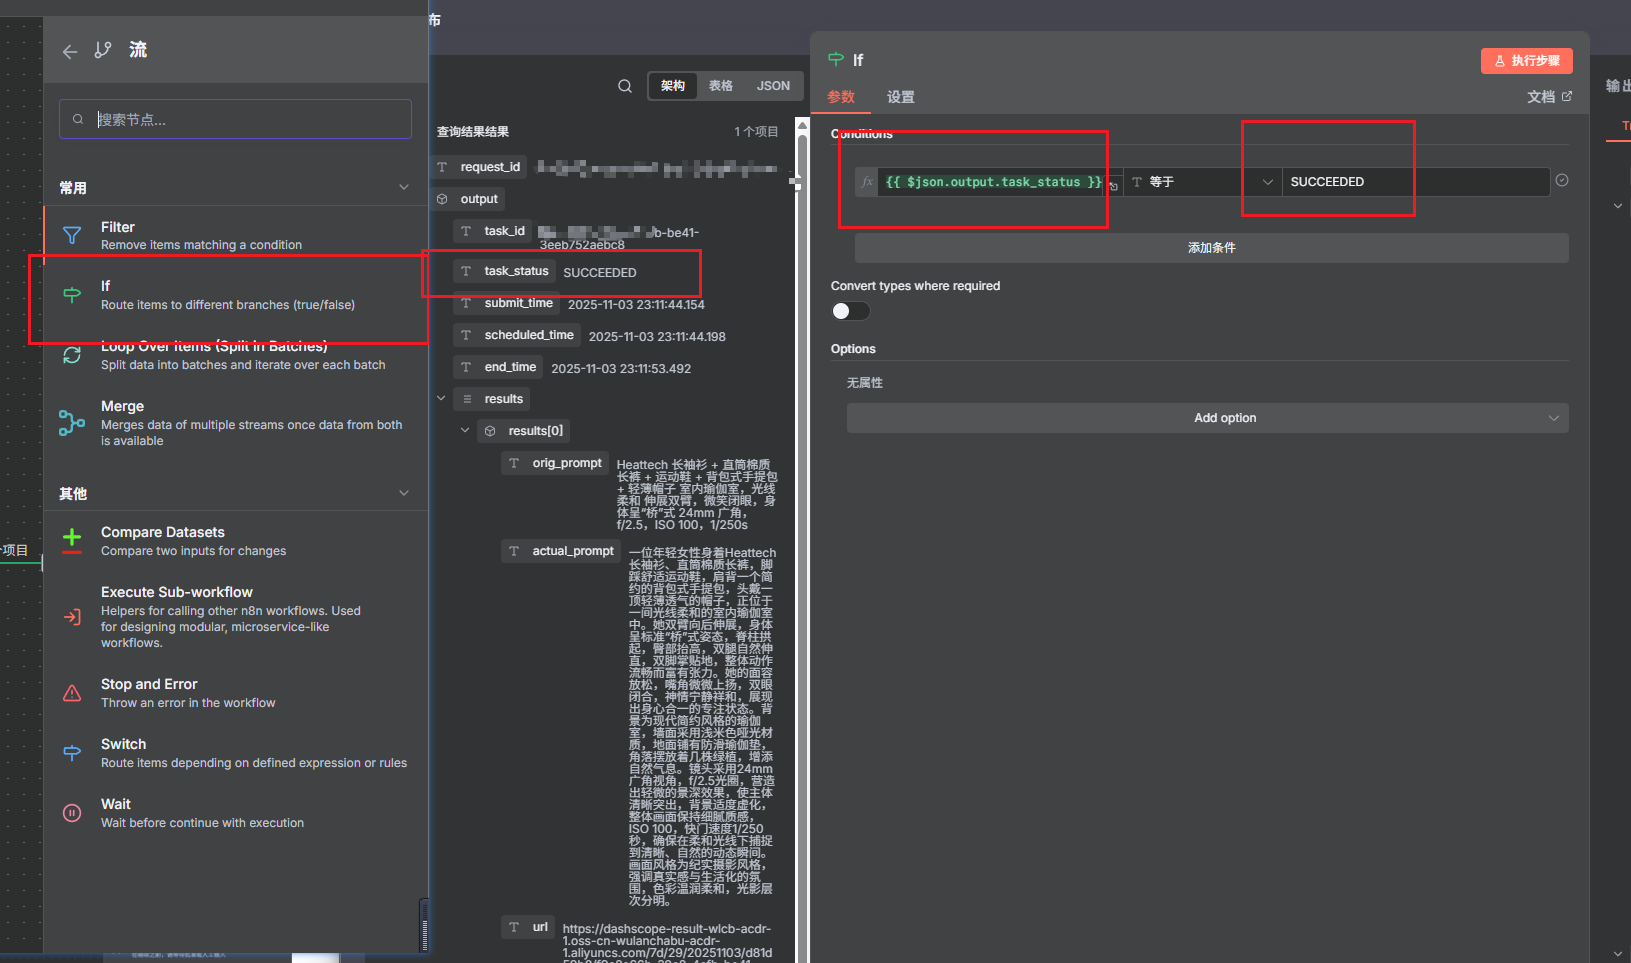Image resolution: width=1631 pixels, height=963 pixels.
Task: Add the Merge node
Action: (x=236, y=423)
